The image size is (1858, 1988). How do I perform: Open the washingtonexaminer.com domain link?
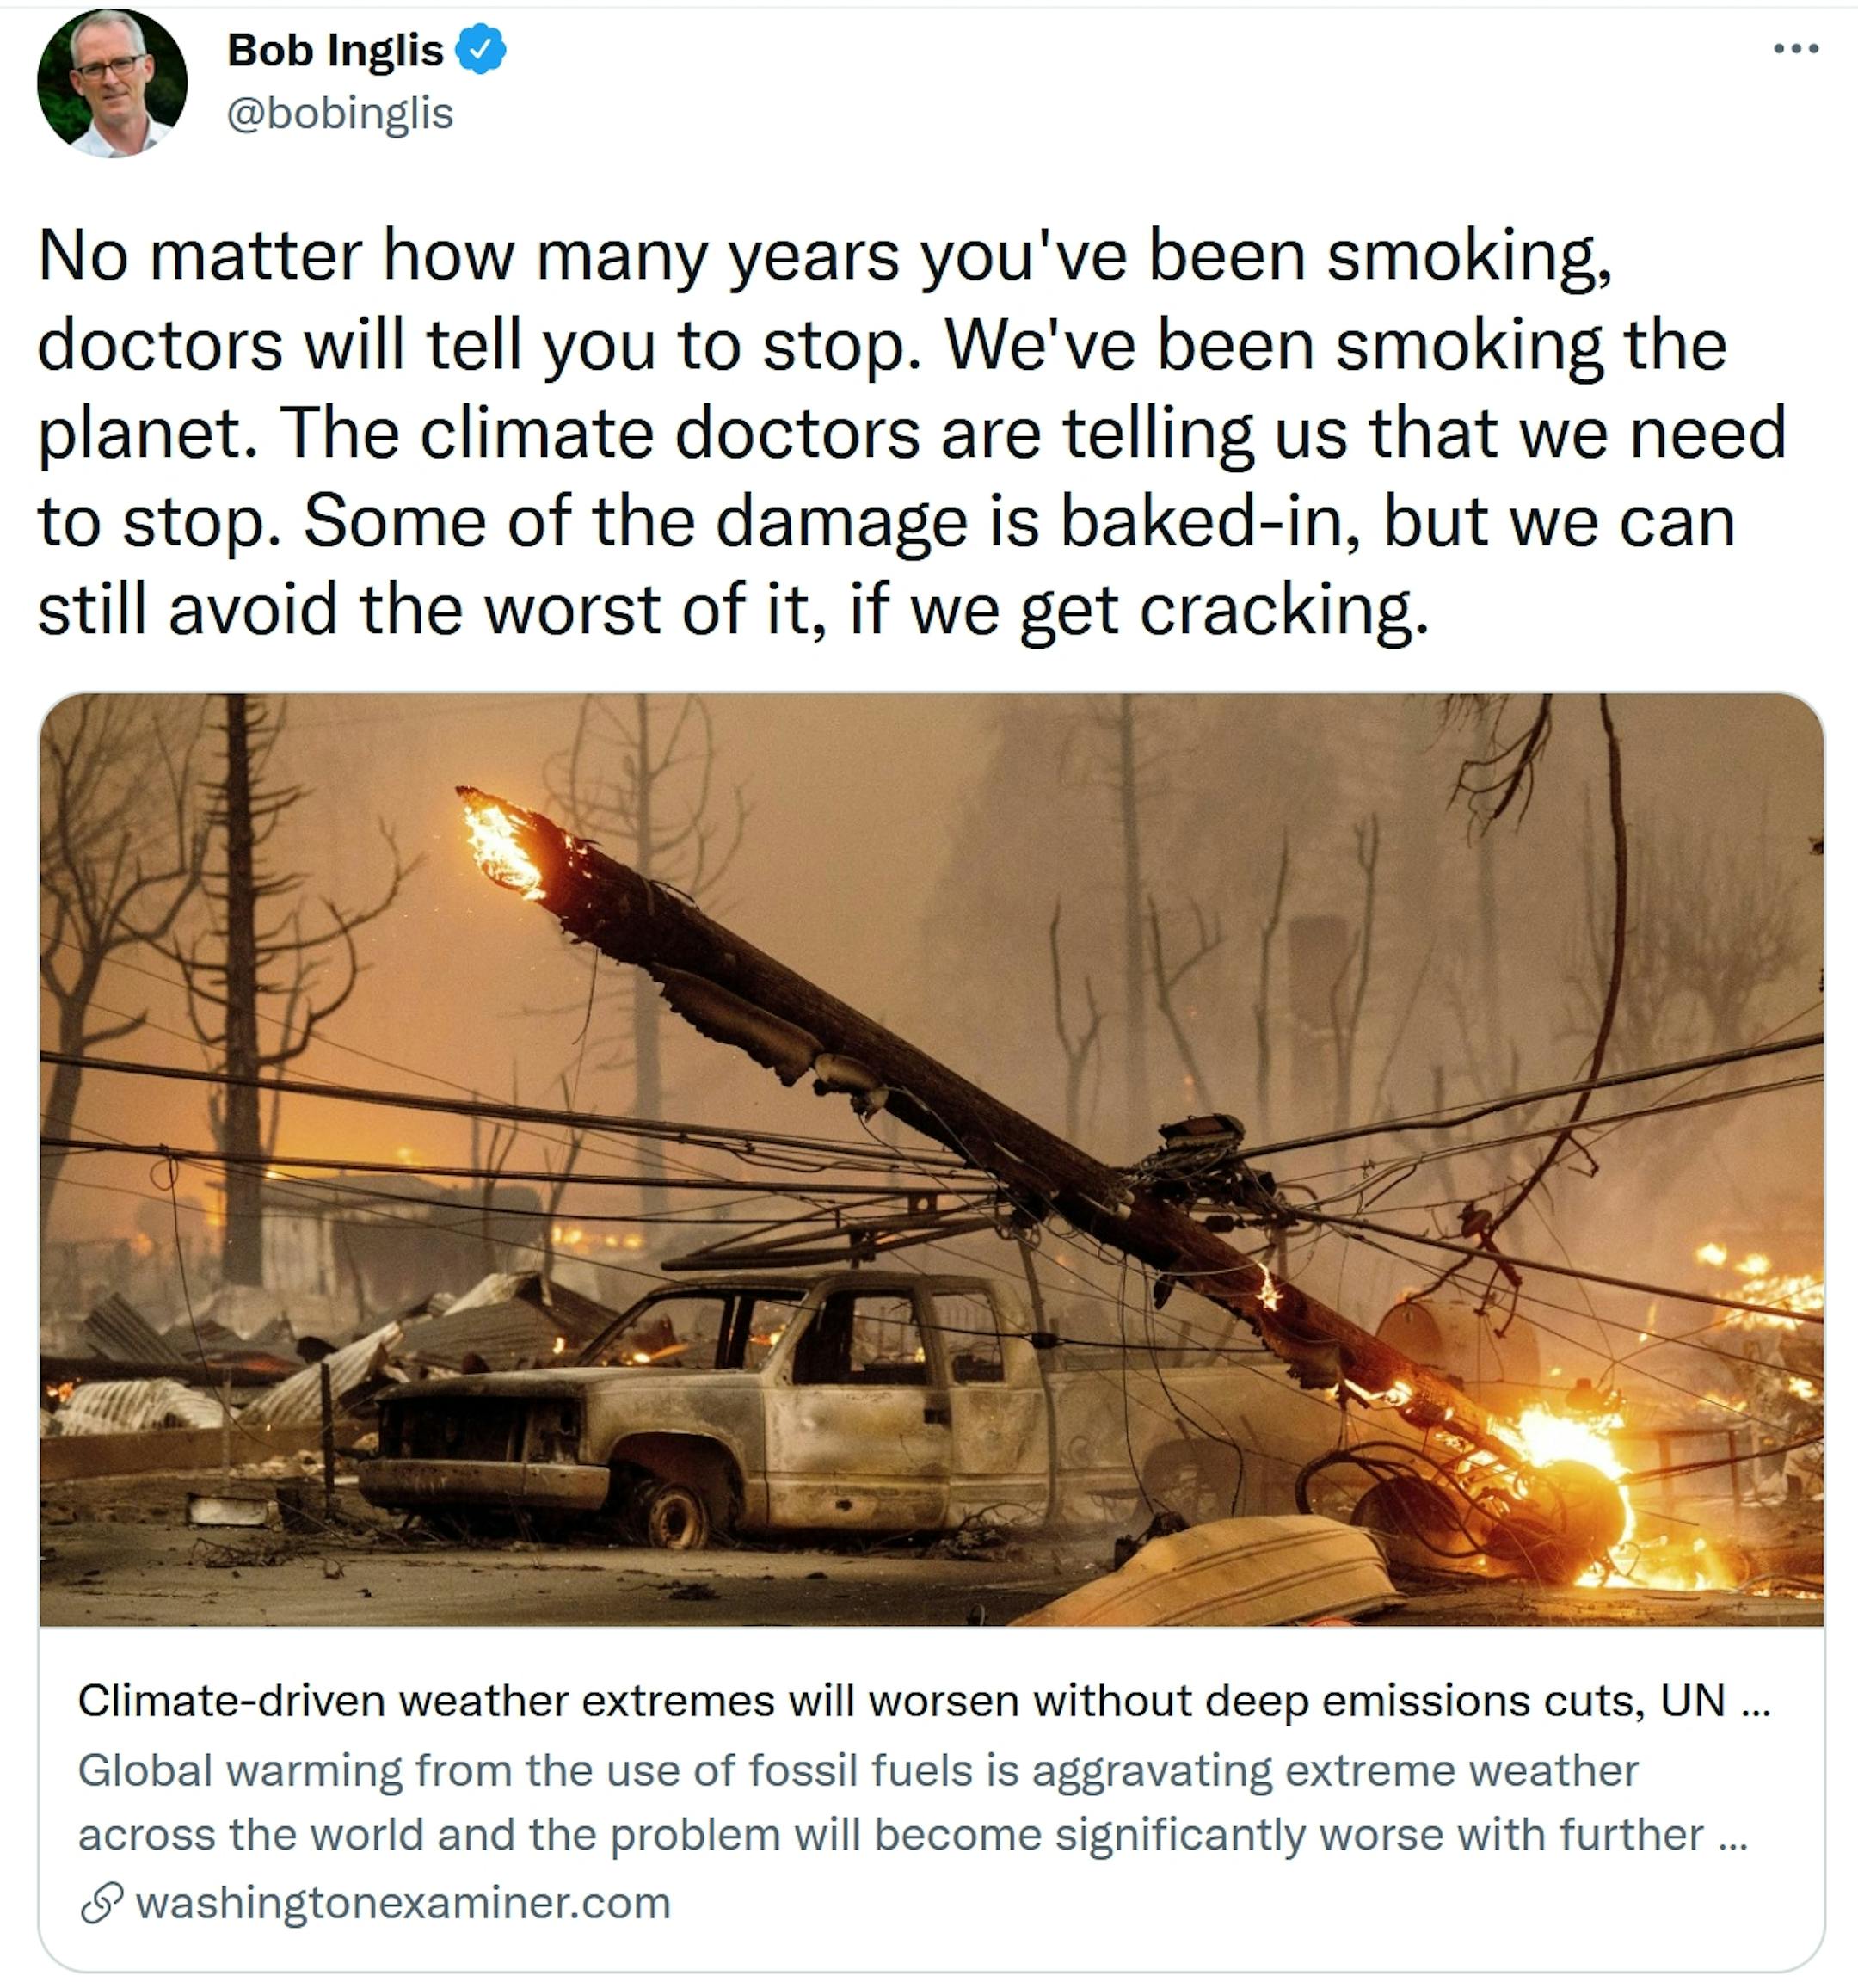pyautogui.click(x=403, y=1903)
